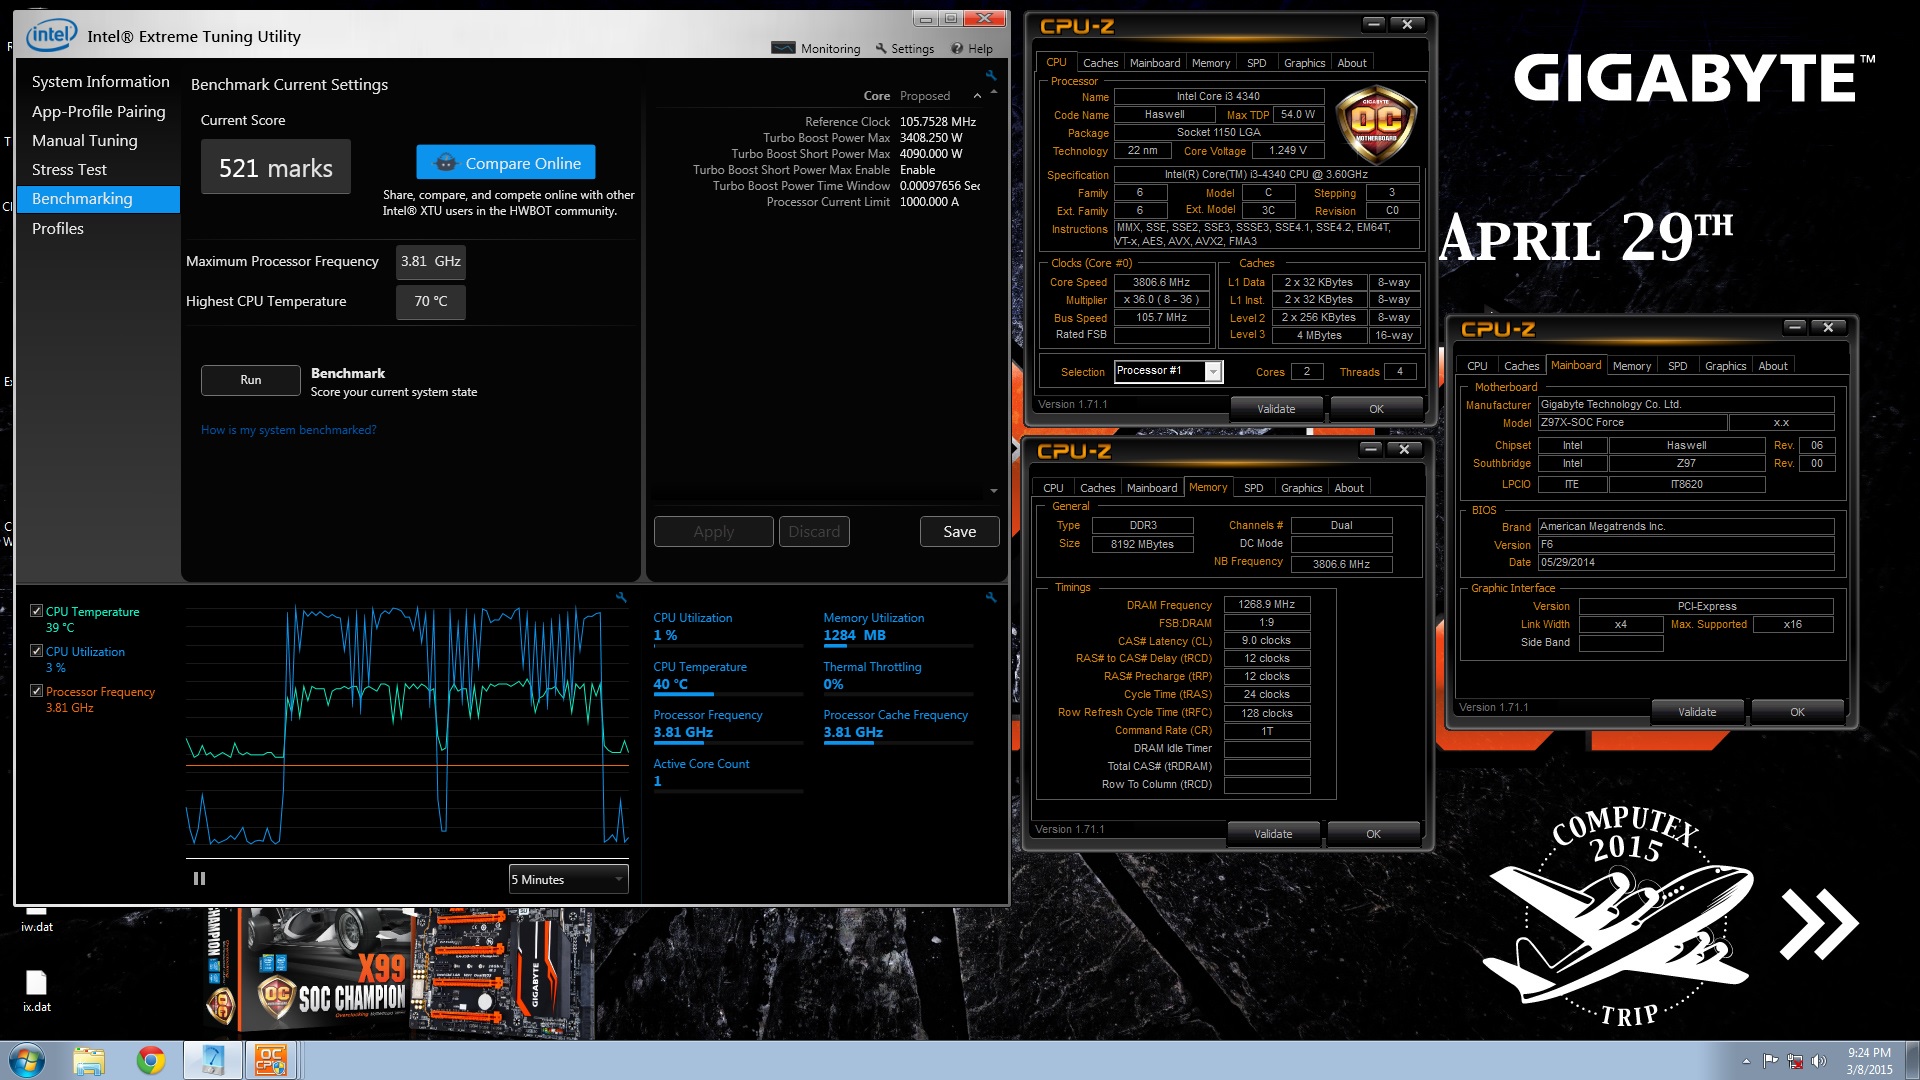This screenshot has height=1080, width=1920.
Task: Open App-Profile Pairing in XTU sidebar
Action: point(98,111)
